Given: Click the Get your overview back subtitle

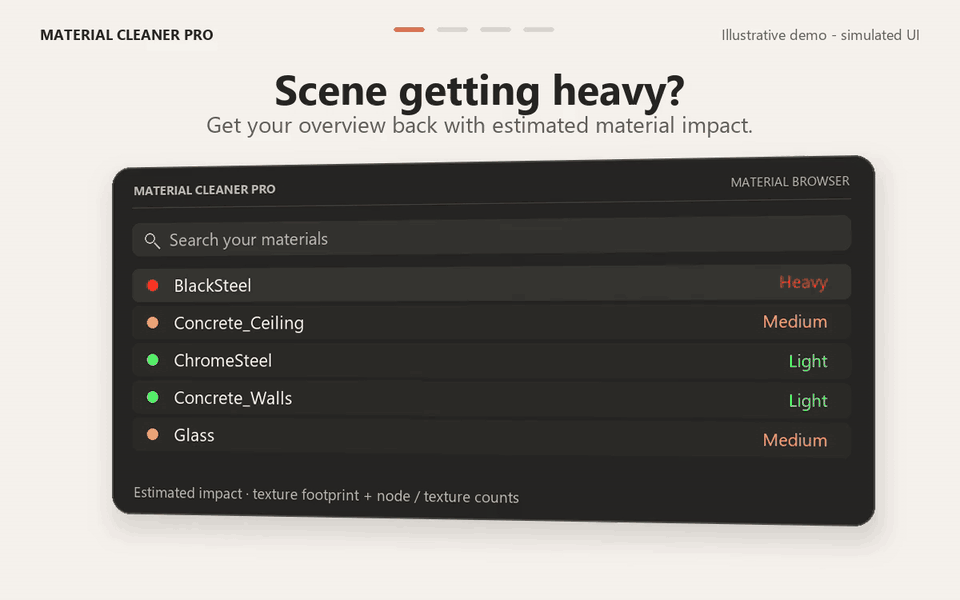Looking at the screenshot, I should (x=479, y=126).
